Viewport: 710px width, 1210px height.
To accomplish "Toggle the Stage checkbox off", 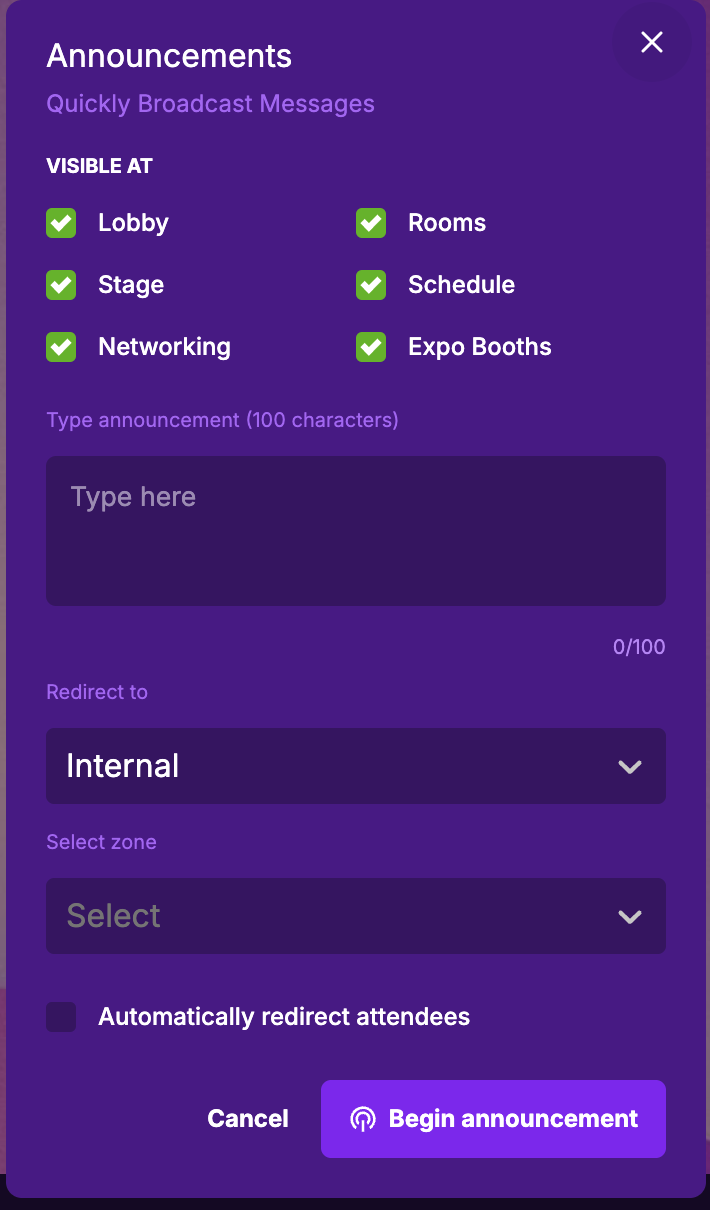I will 61,285.
